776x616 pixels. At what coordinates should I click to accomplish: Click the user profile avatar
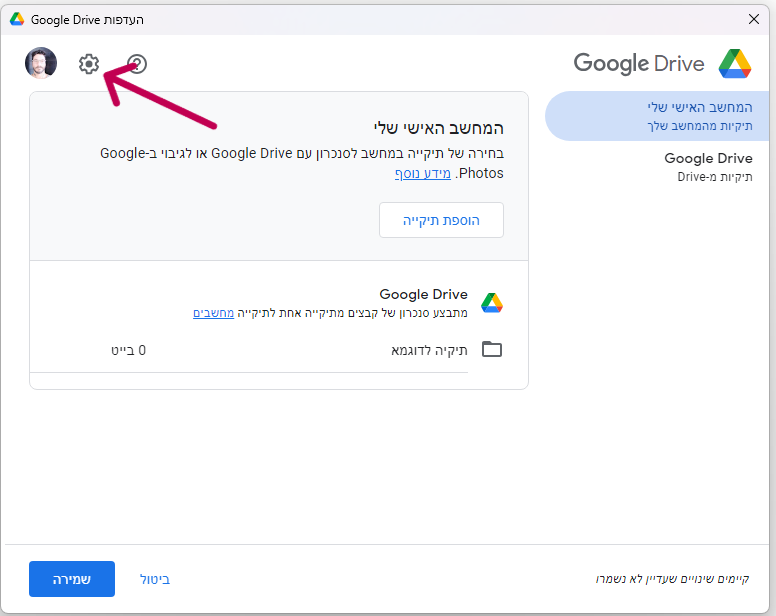pos(41,63)
